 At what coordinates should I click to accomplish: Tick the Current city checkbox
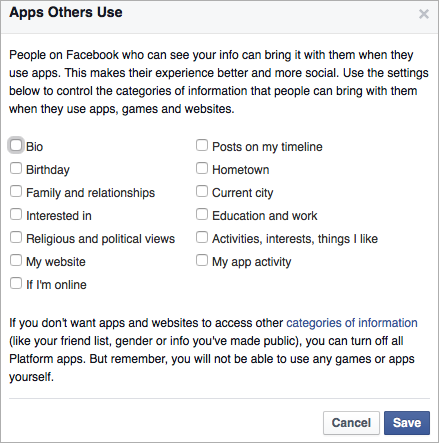pyautogui.click(x=202, y=191)
